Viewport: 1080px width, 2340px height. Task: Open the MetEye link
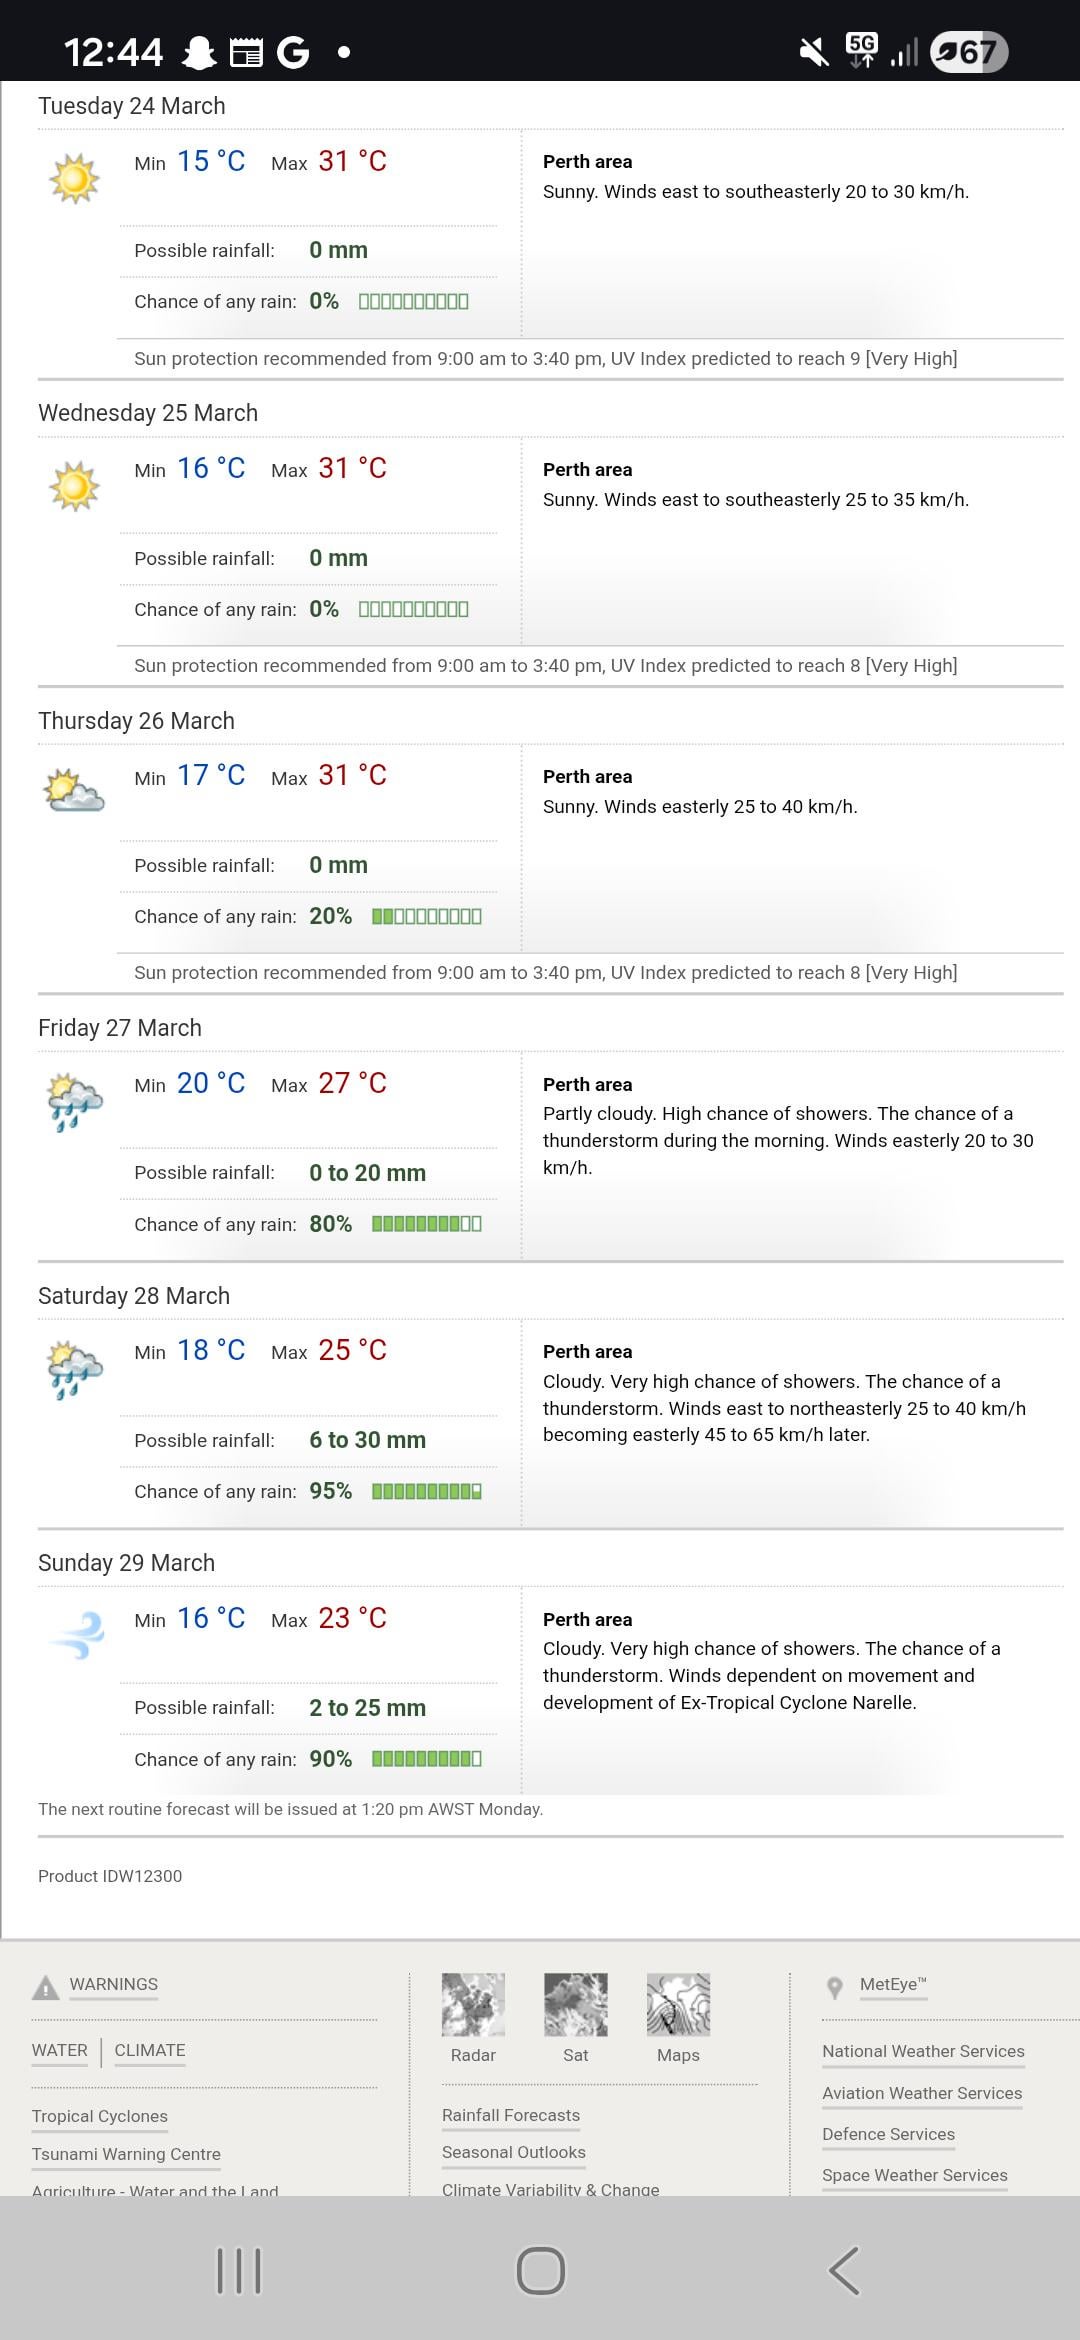(x=893, y=1984)
